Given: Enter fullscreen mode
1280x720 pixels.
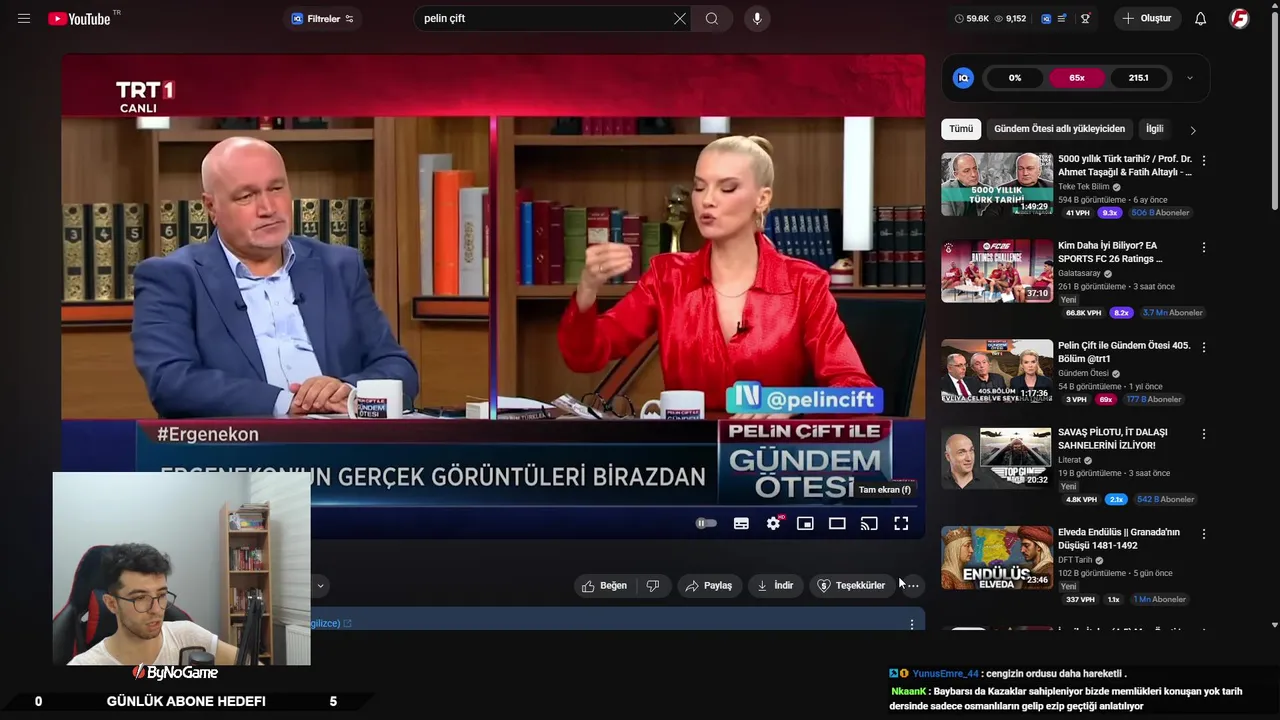Looking at the screenshot, I should tap(901, 523).
